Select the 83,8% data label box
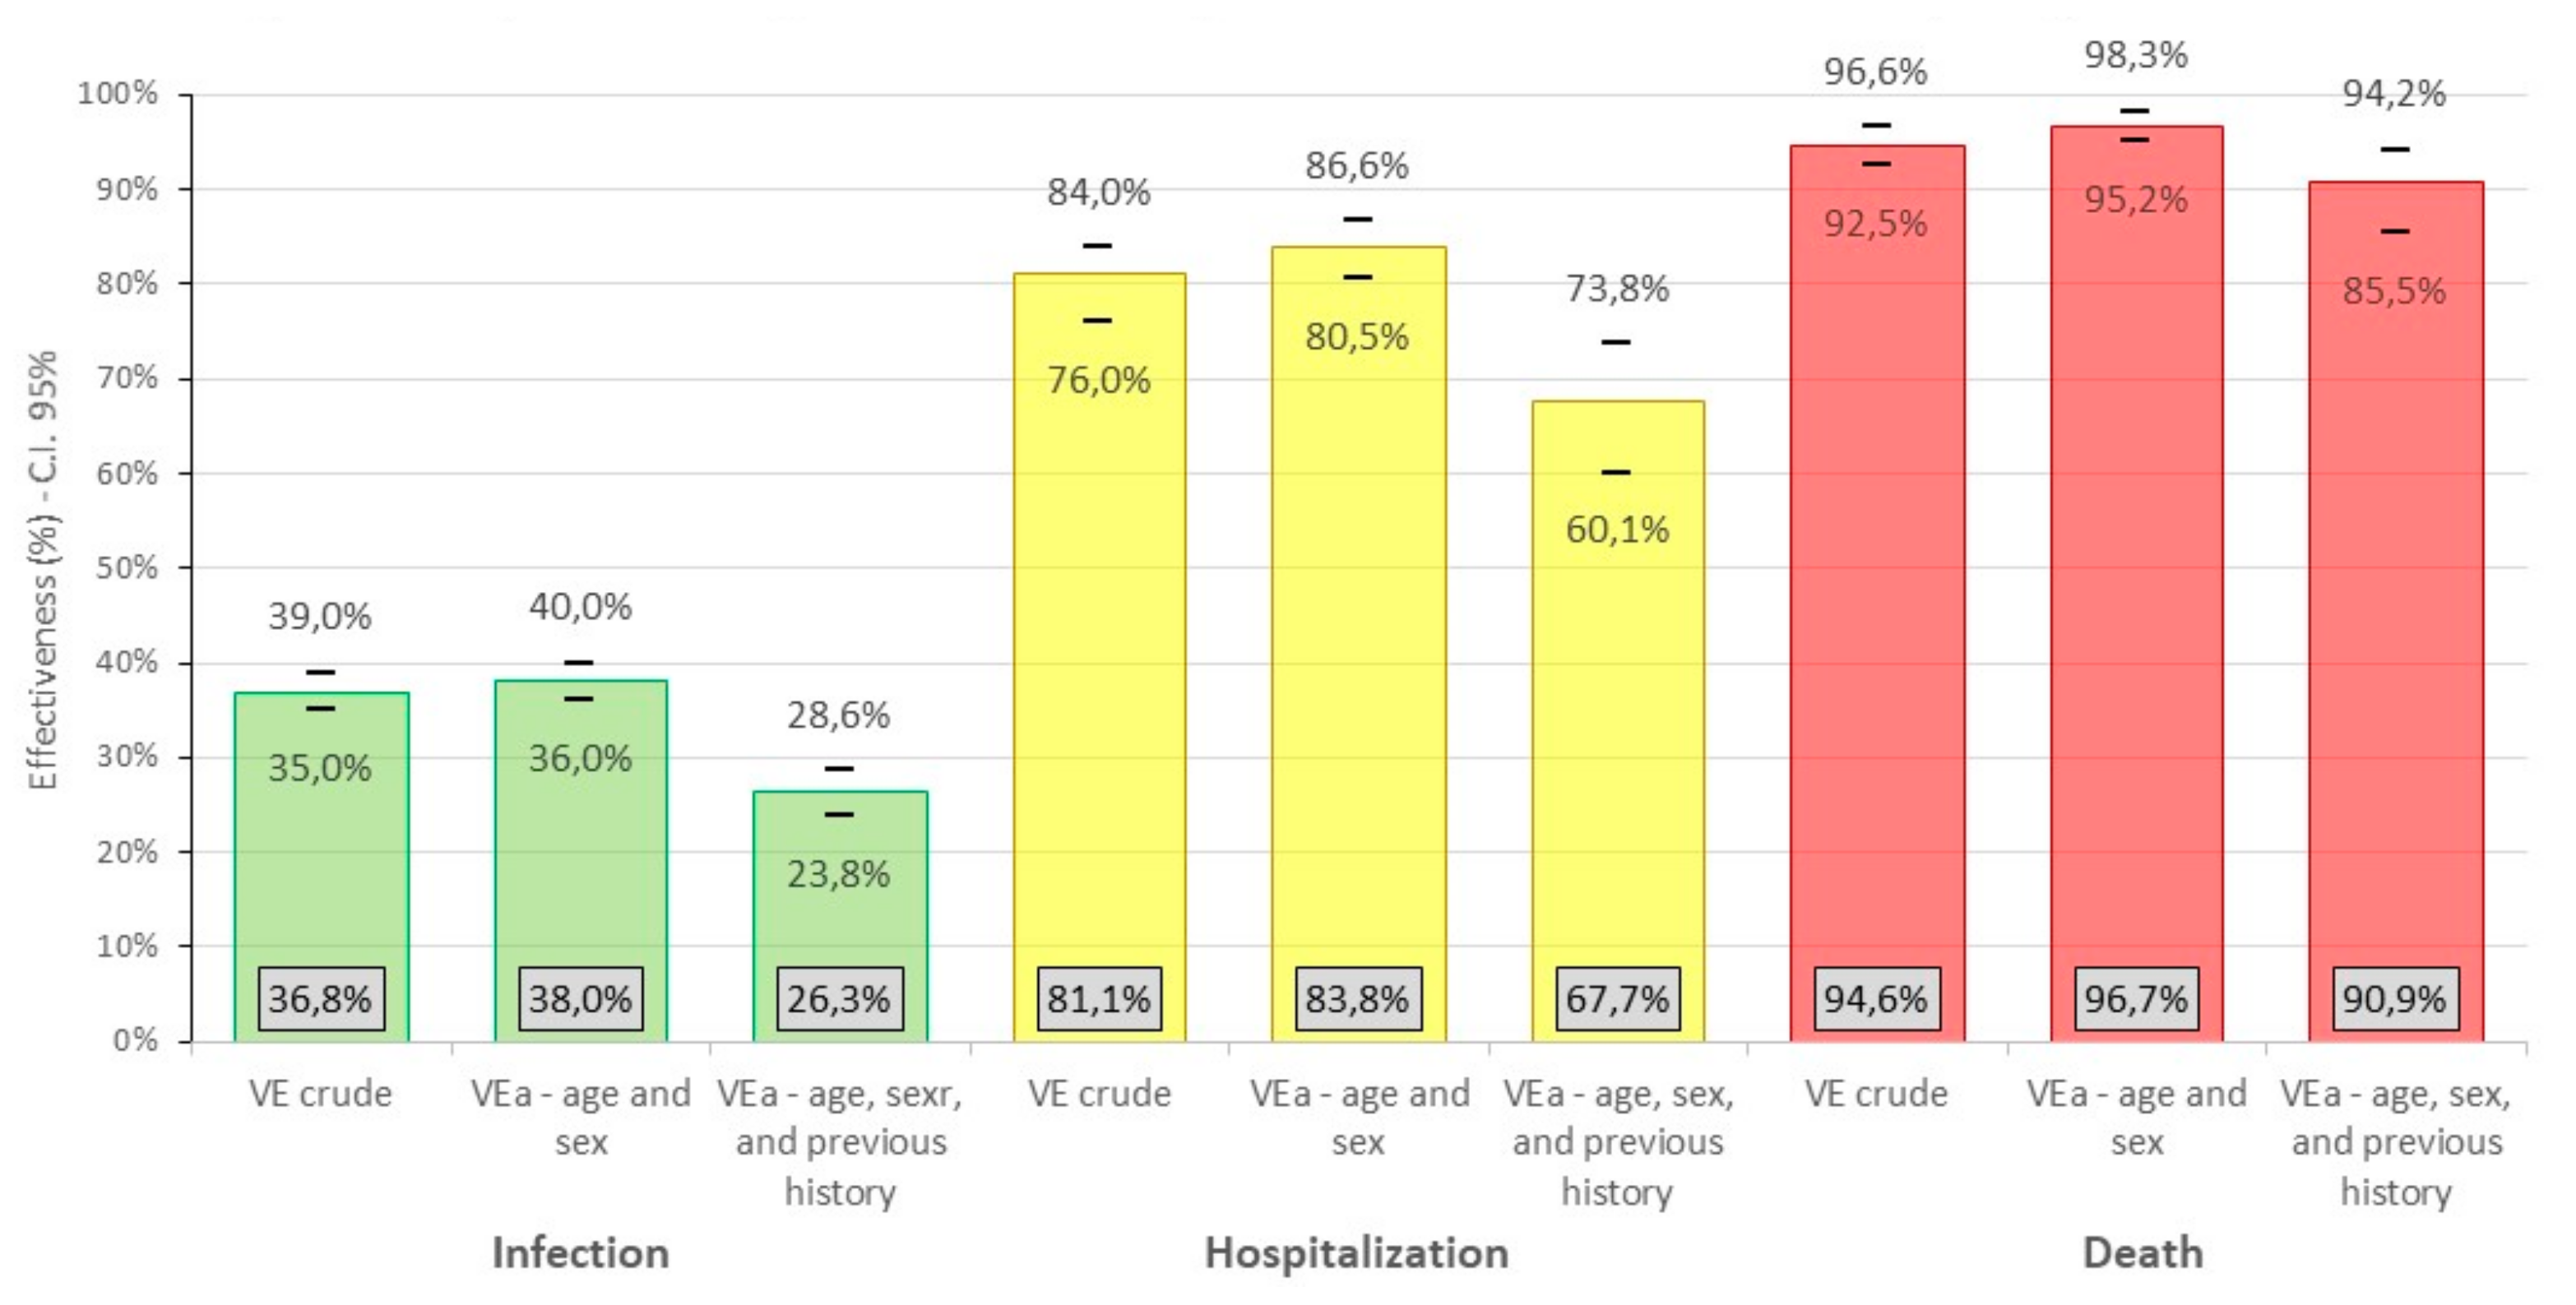Image resolution: width=2576 pixels, height=1305 pixels. [x=1357, y=998]
